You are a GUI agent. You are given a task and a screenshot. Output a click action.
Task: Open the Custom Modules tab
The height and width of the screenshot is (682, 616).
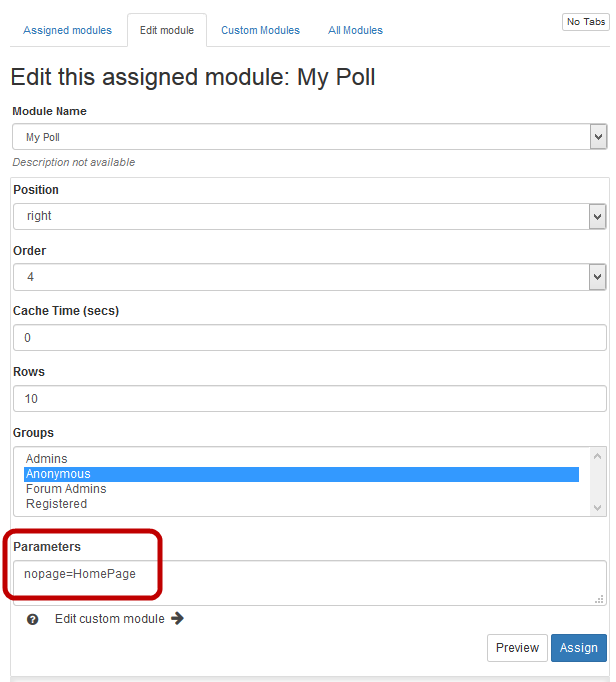pyautogui.click(x=260, y=30)
